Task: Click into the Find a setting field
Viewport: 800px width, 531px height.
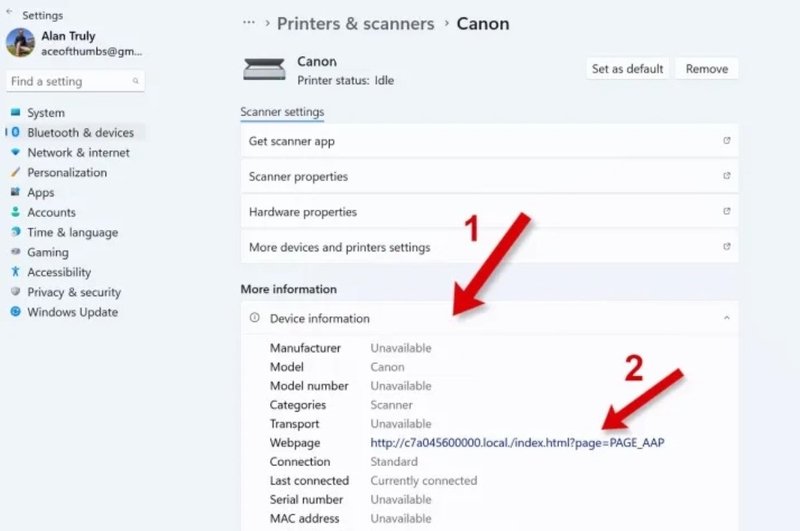Action: tap(76, 81)
